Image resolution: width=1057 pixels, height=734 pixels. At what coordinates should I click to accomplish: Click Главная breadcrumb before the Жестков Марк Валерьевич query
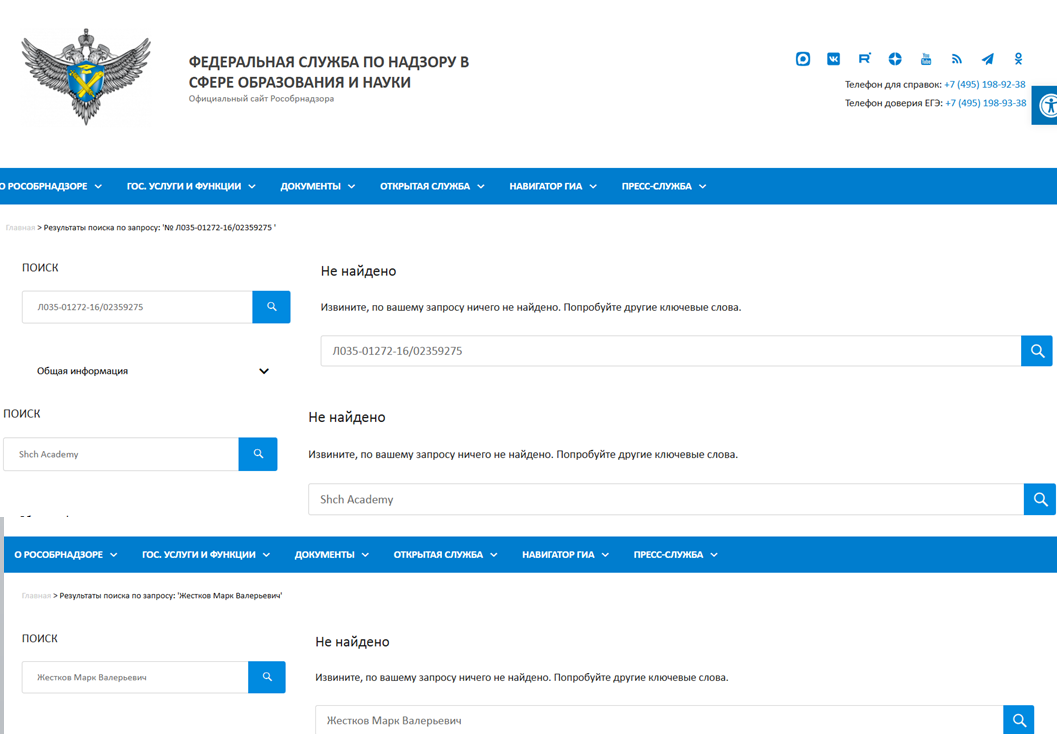[36, 596]
